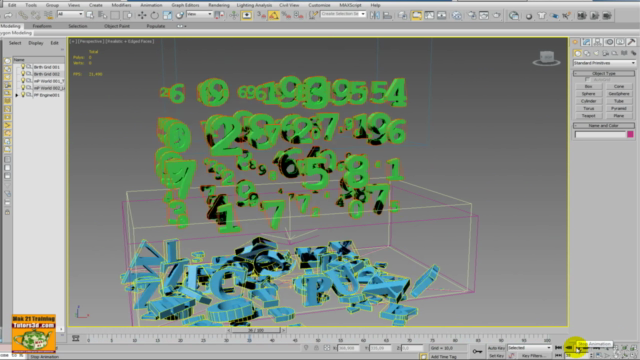Screen dimensions: 640x360
Task: Open the Create Selection Set dropdown
Action: click(343, 14)
